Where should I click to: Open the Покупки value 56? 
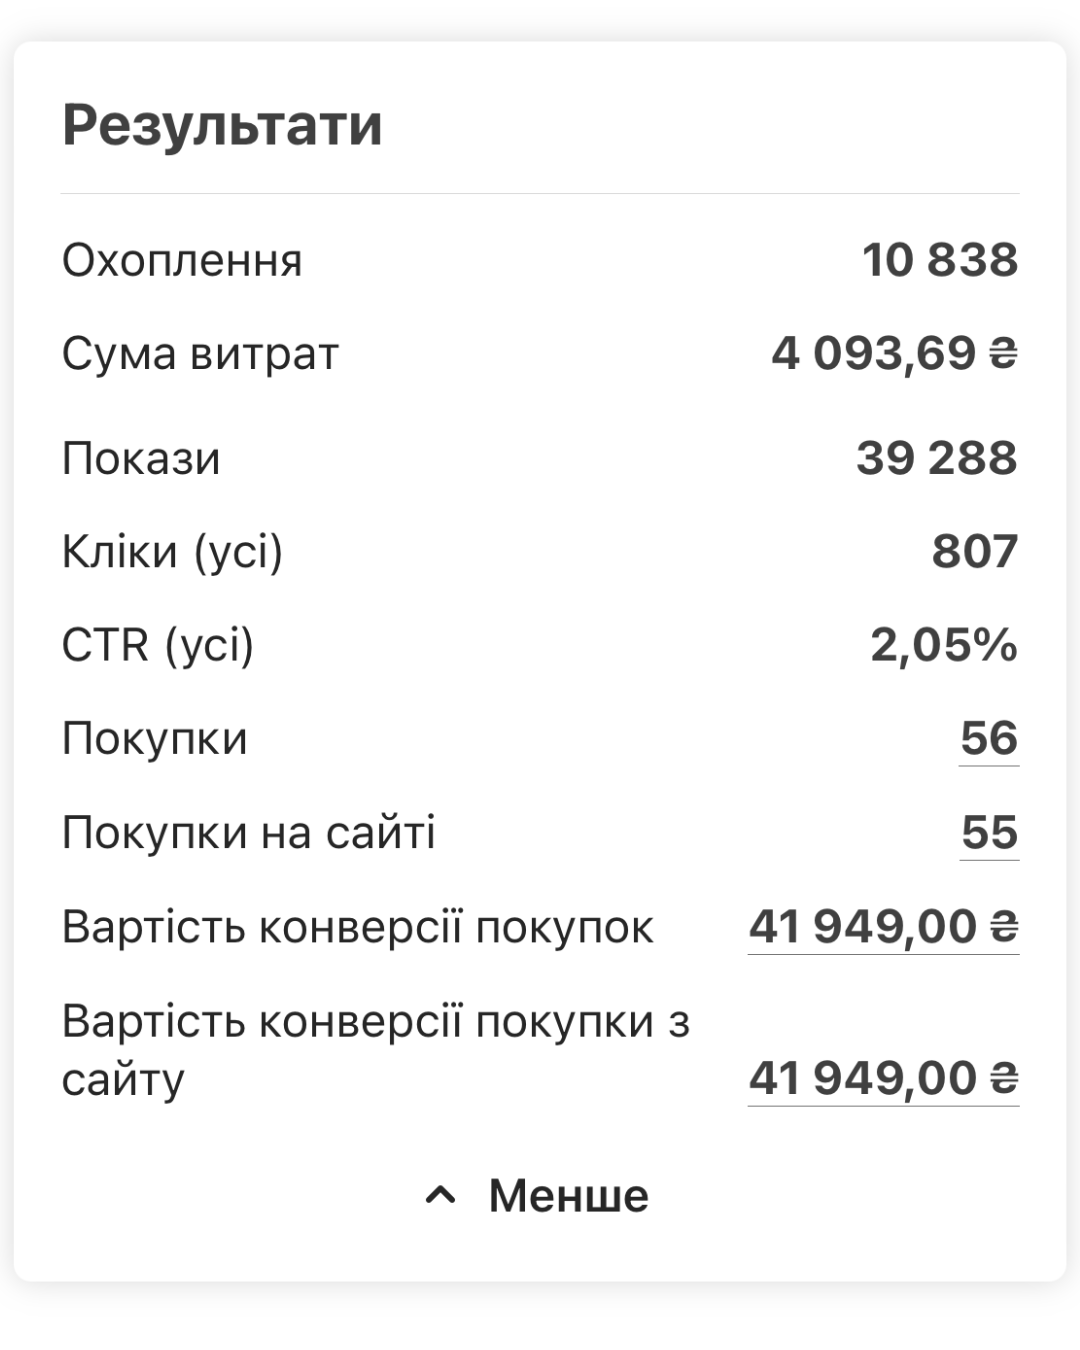tap(989, 738)
